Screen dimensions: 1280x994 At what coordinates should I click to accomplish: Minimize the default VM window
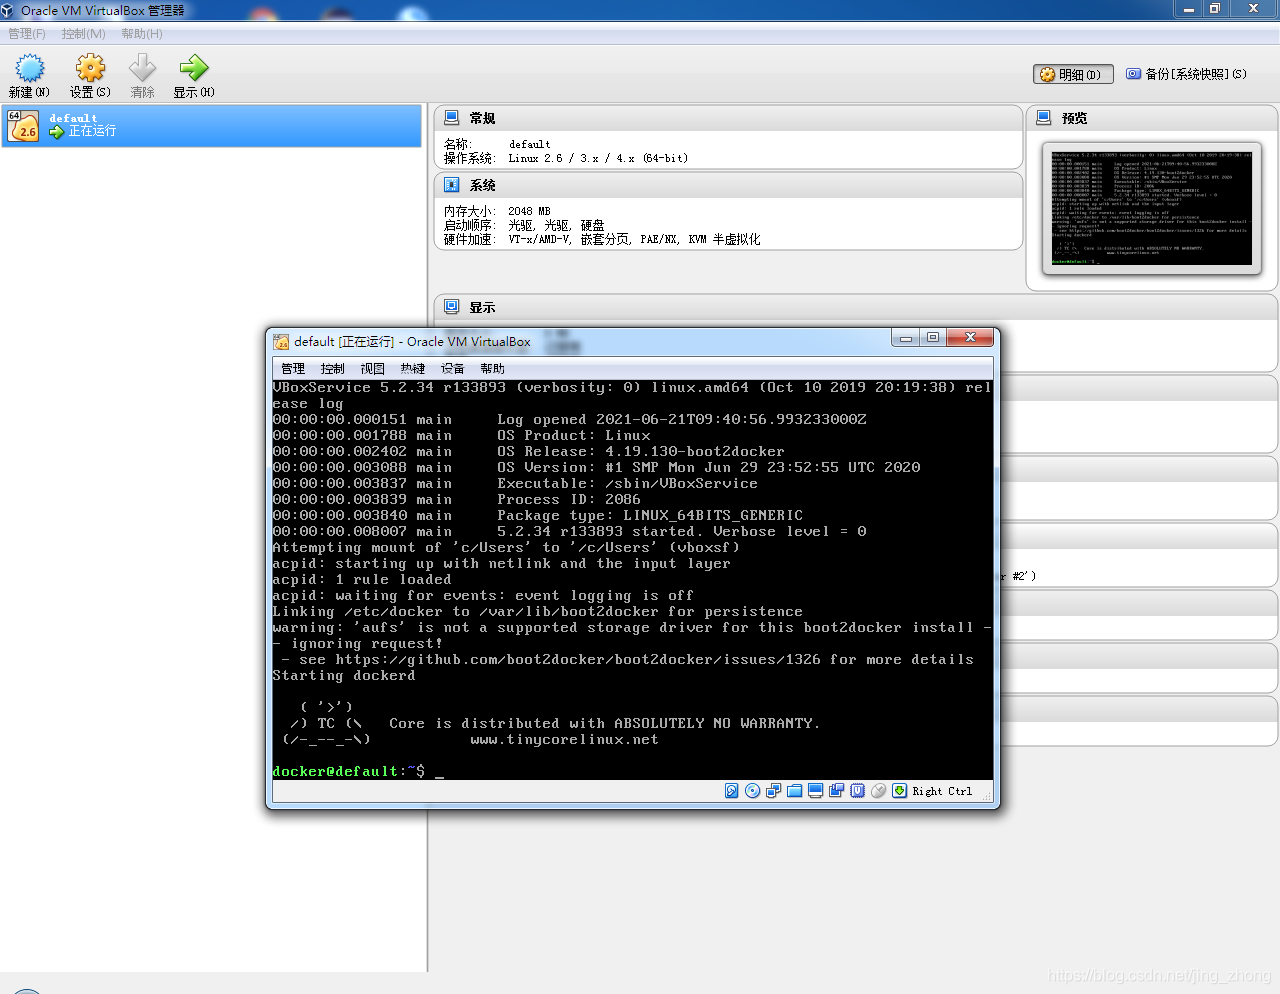point(905,338)
